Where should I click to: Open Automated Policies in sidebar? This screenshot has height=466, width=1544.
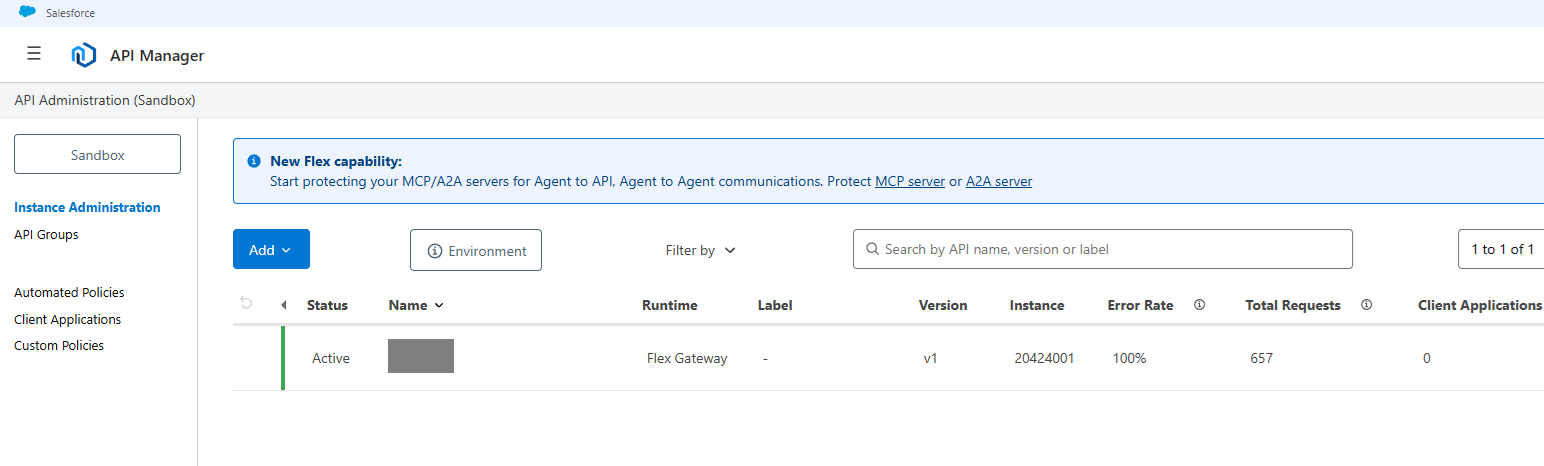[69, 293]
